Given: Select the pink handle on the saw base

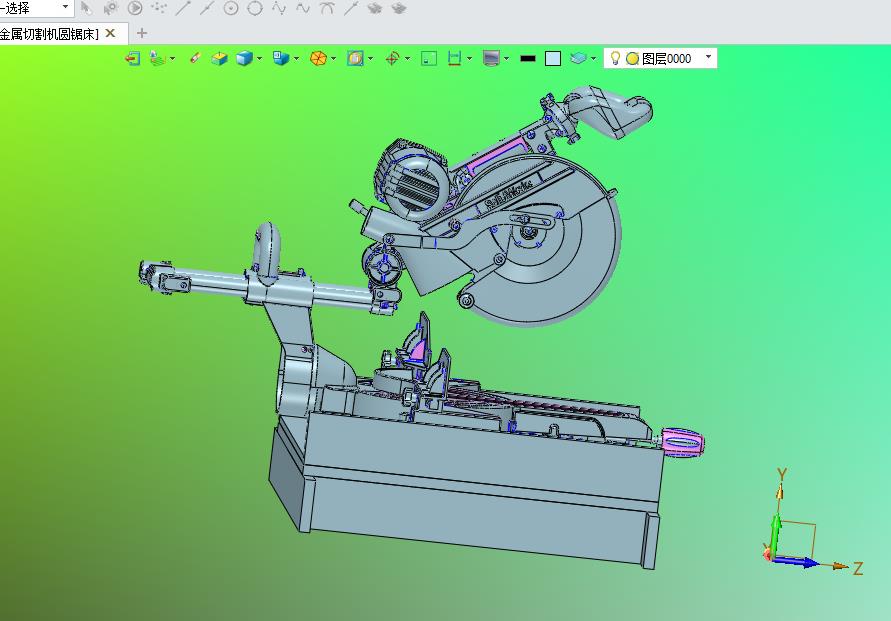Looking at the screenshot, I should [x=684, y=443].
